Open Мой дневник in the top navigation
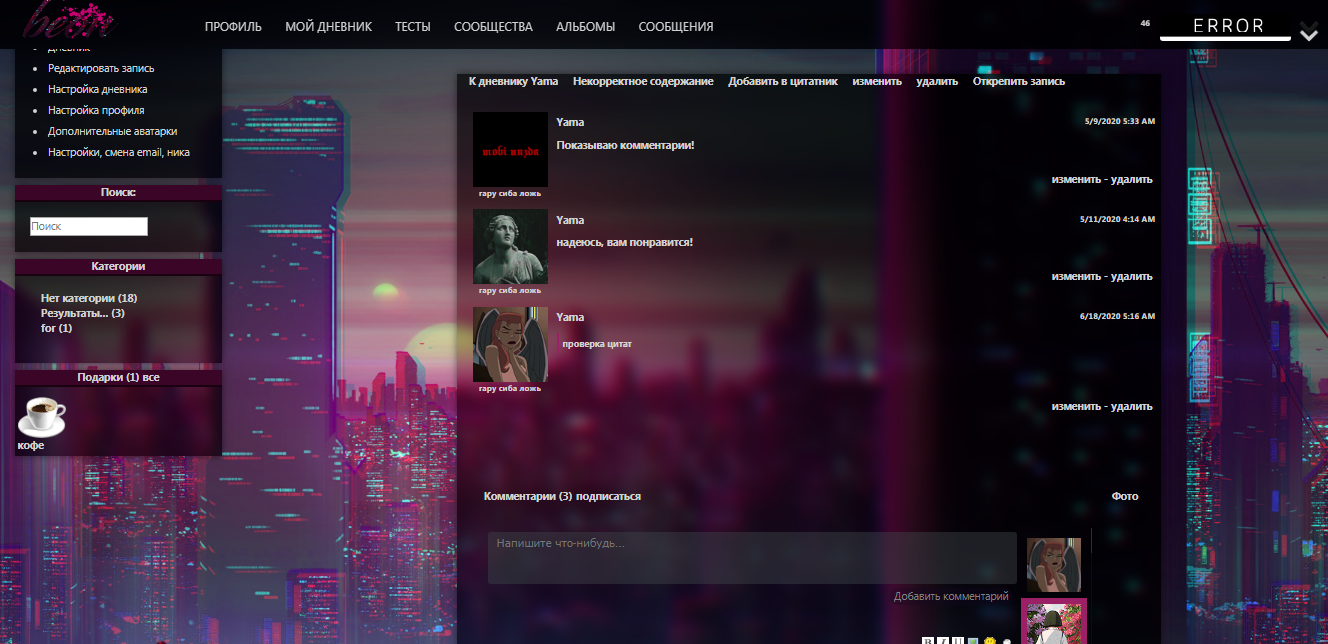Screen dimensions: 1328x644 pos(328,27)
